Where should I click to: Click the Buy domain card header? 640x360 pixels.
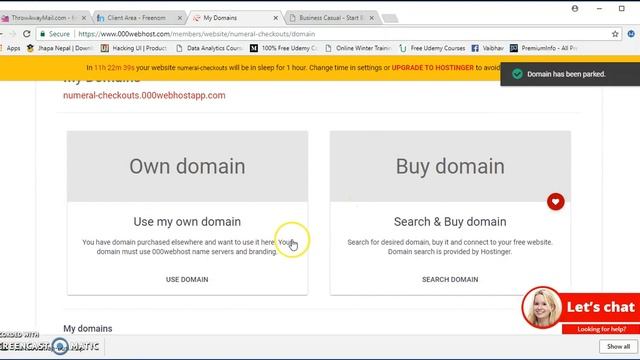tap(450, 167)
